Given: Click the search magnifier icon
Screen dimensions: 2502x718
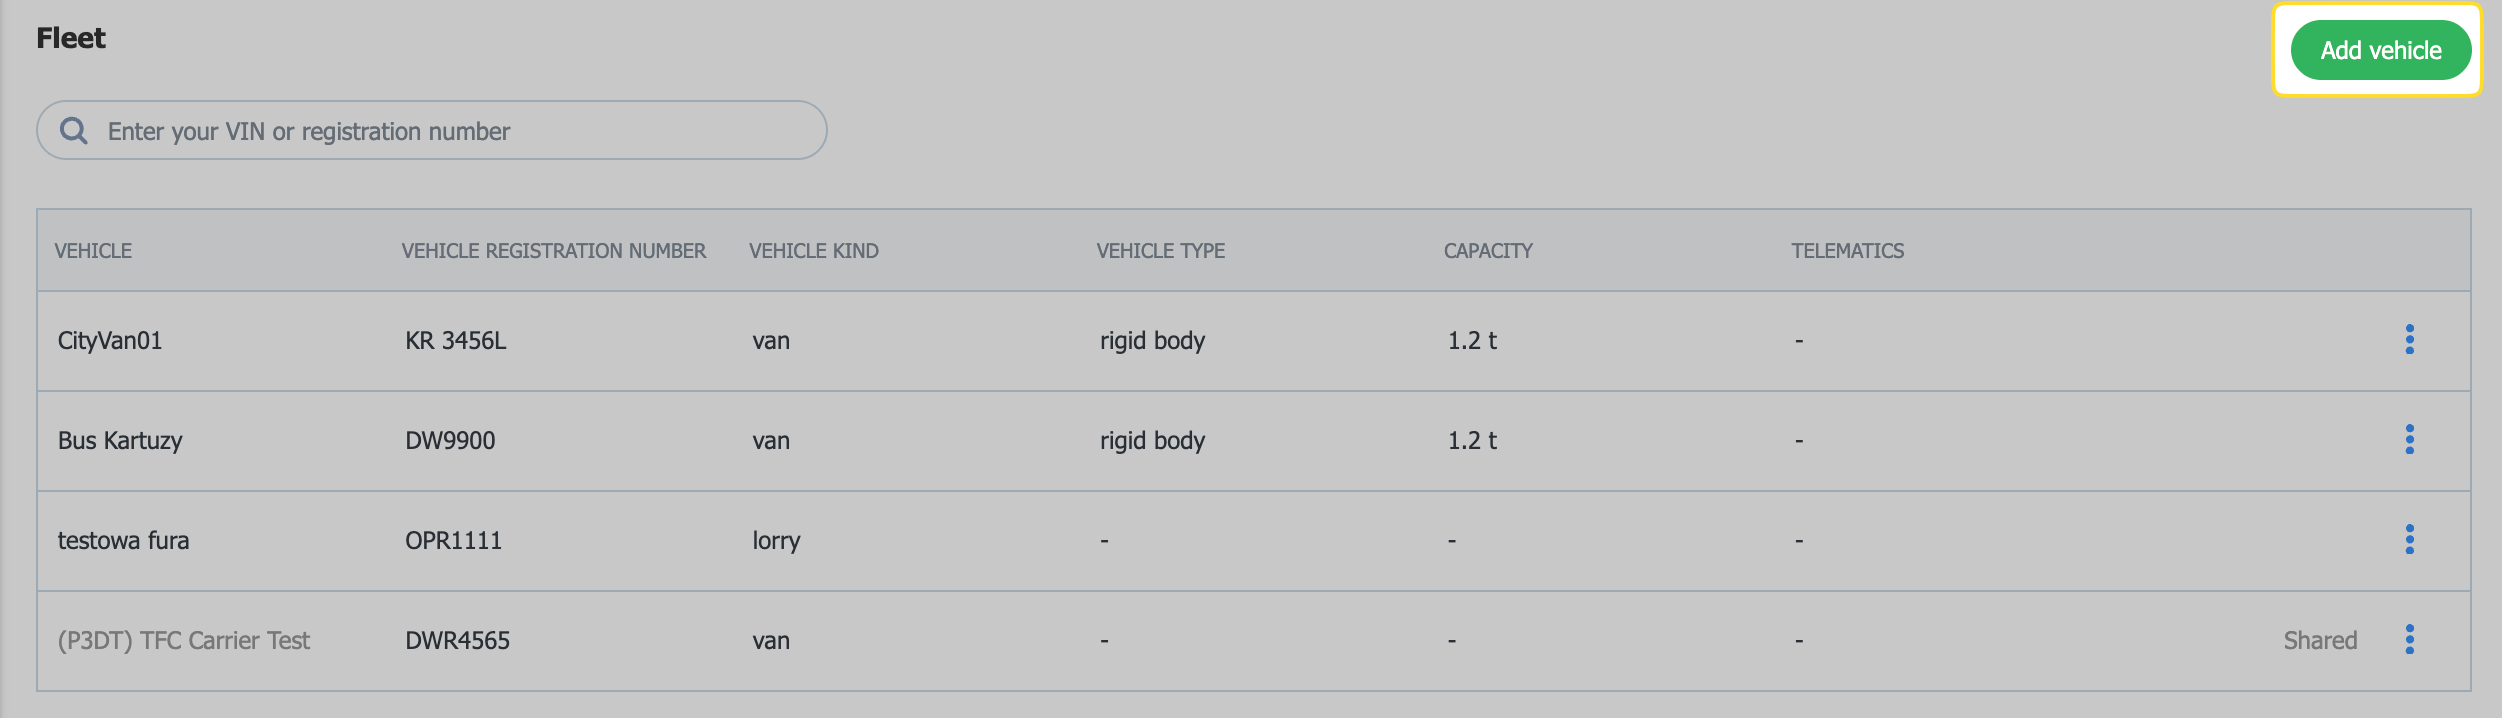Looking at the screenshot, I should click(73, 131).
